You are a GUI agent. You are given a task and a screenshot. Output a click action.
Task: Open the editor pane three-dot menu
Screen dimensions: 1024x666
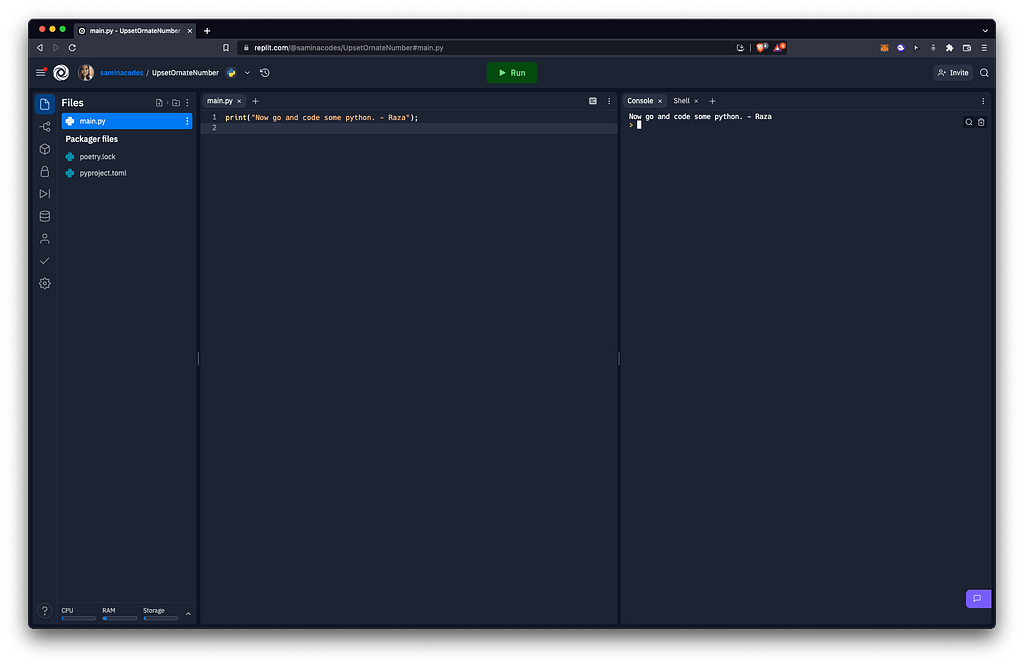[609, 101]
